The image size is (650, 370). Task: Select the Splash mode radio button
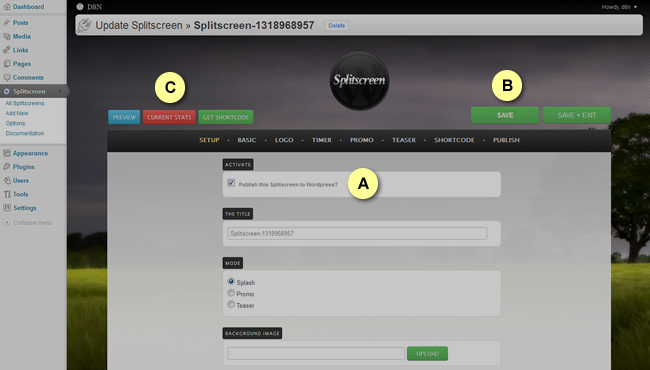[x=231, y=281]
